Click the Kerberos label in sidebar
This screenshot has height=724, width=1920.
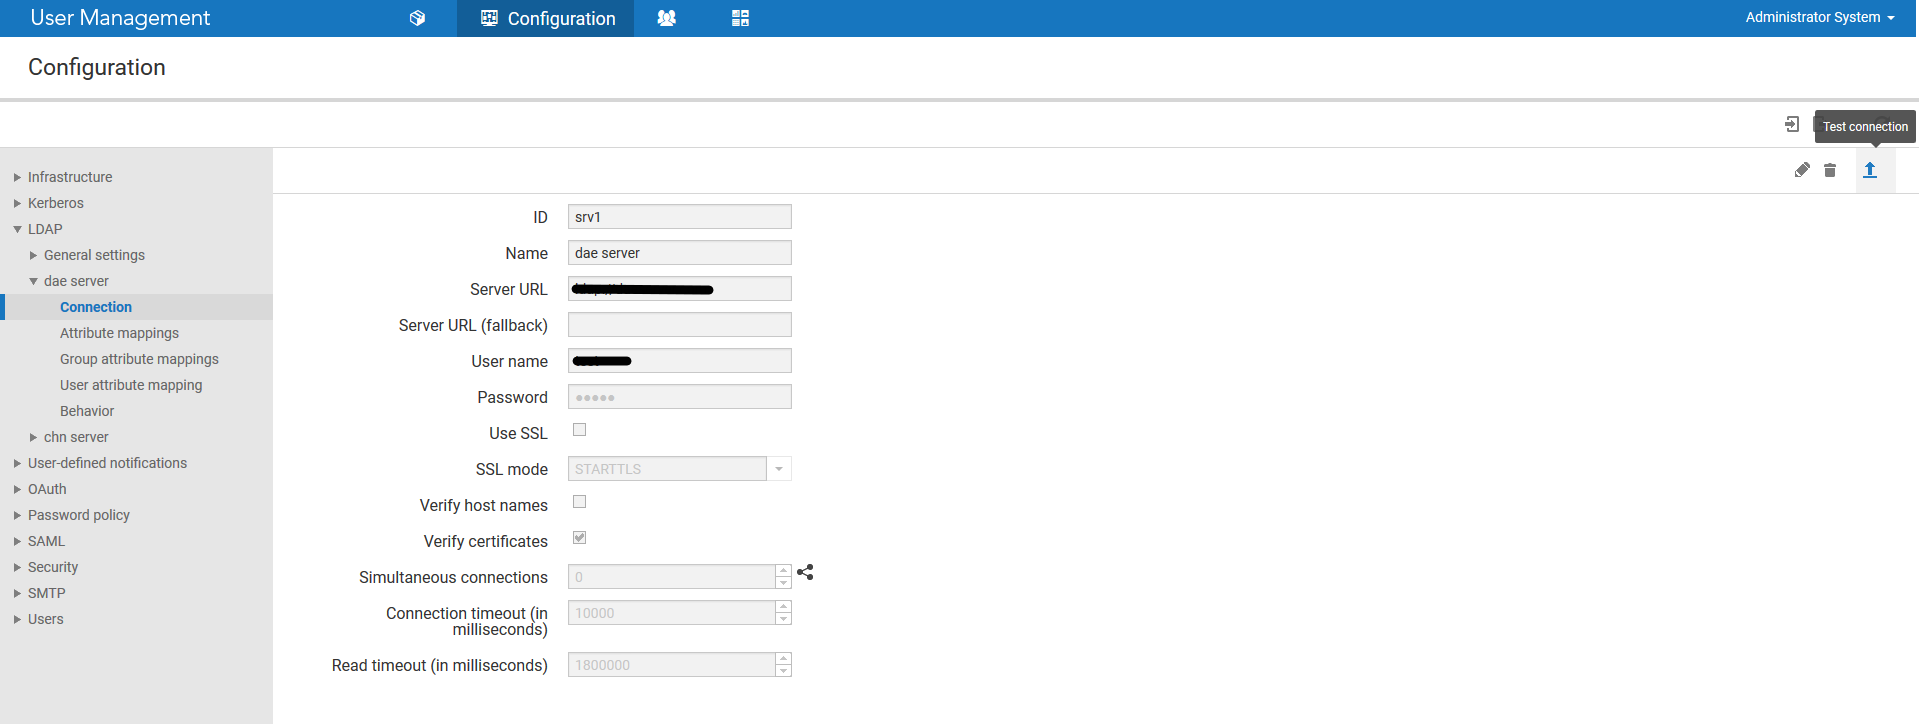[x=56, y=203]
